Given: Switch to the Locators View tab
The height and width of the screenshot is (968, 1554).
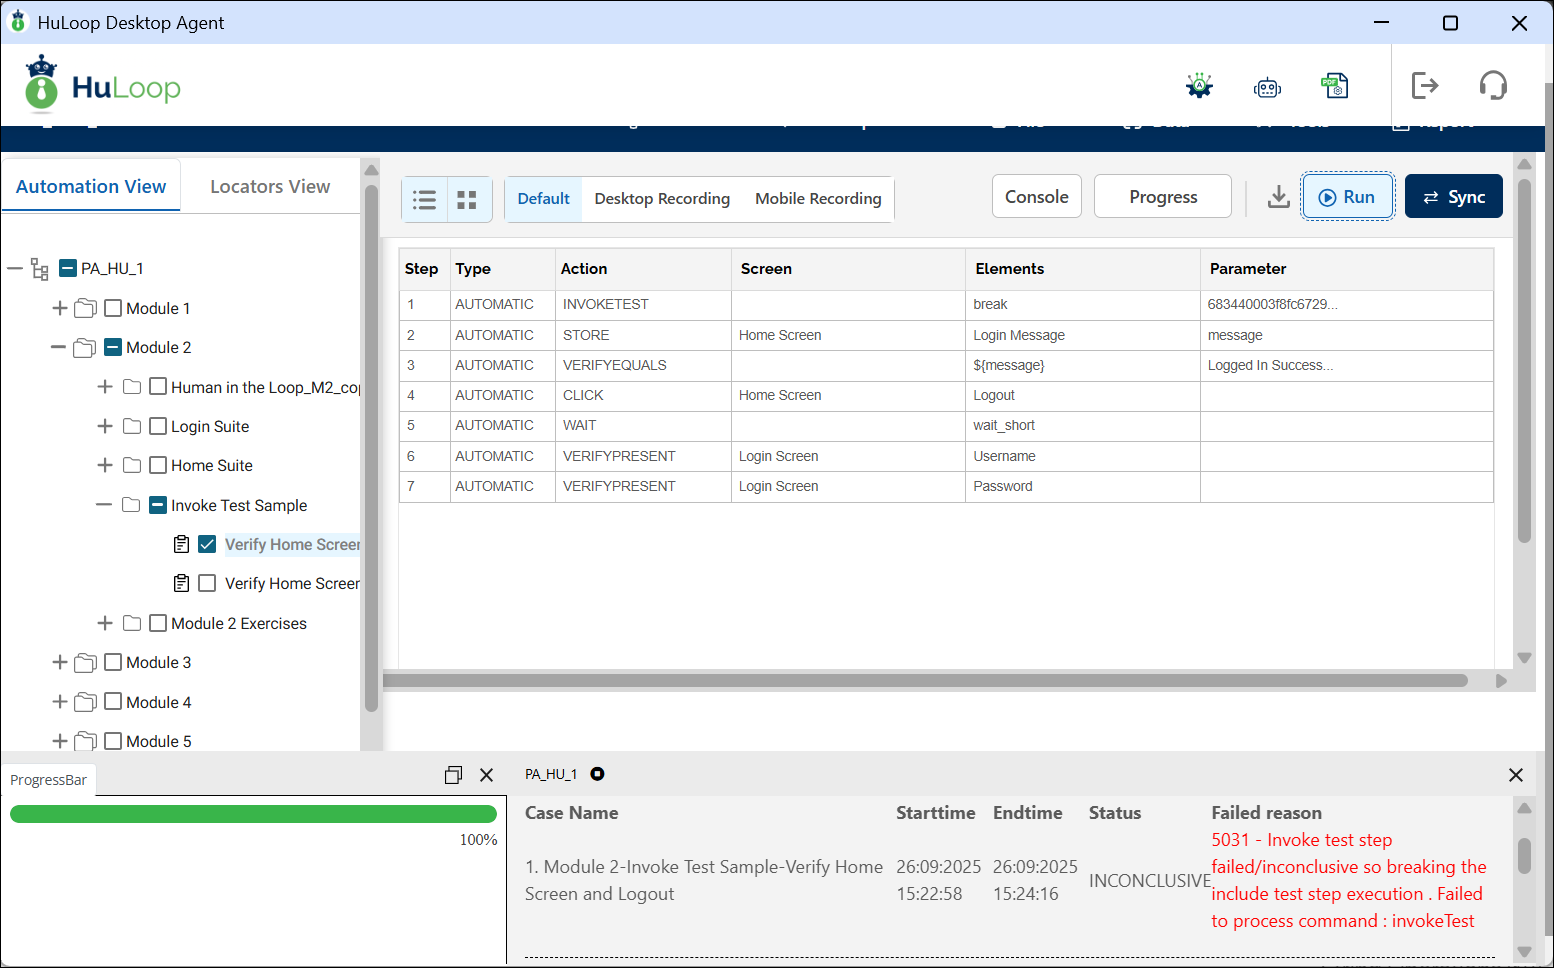Looking at the screenshot, I should click(x=269, y=187).
